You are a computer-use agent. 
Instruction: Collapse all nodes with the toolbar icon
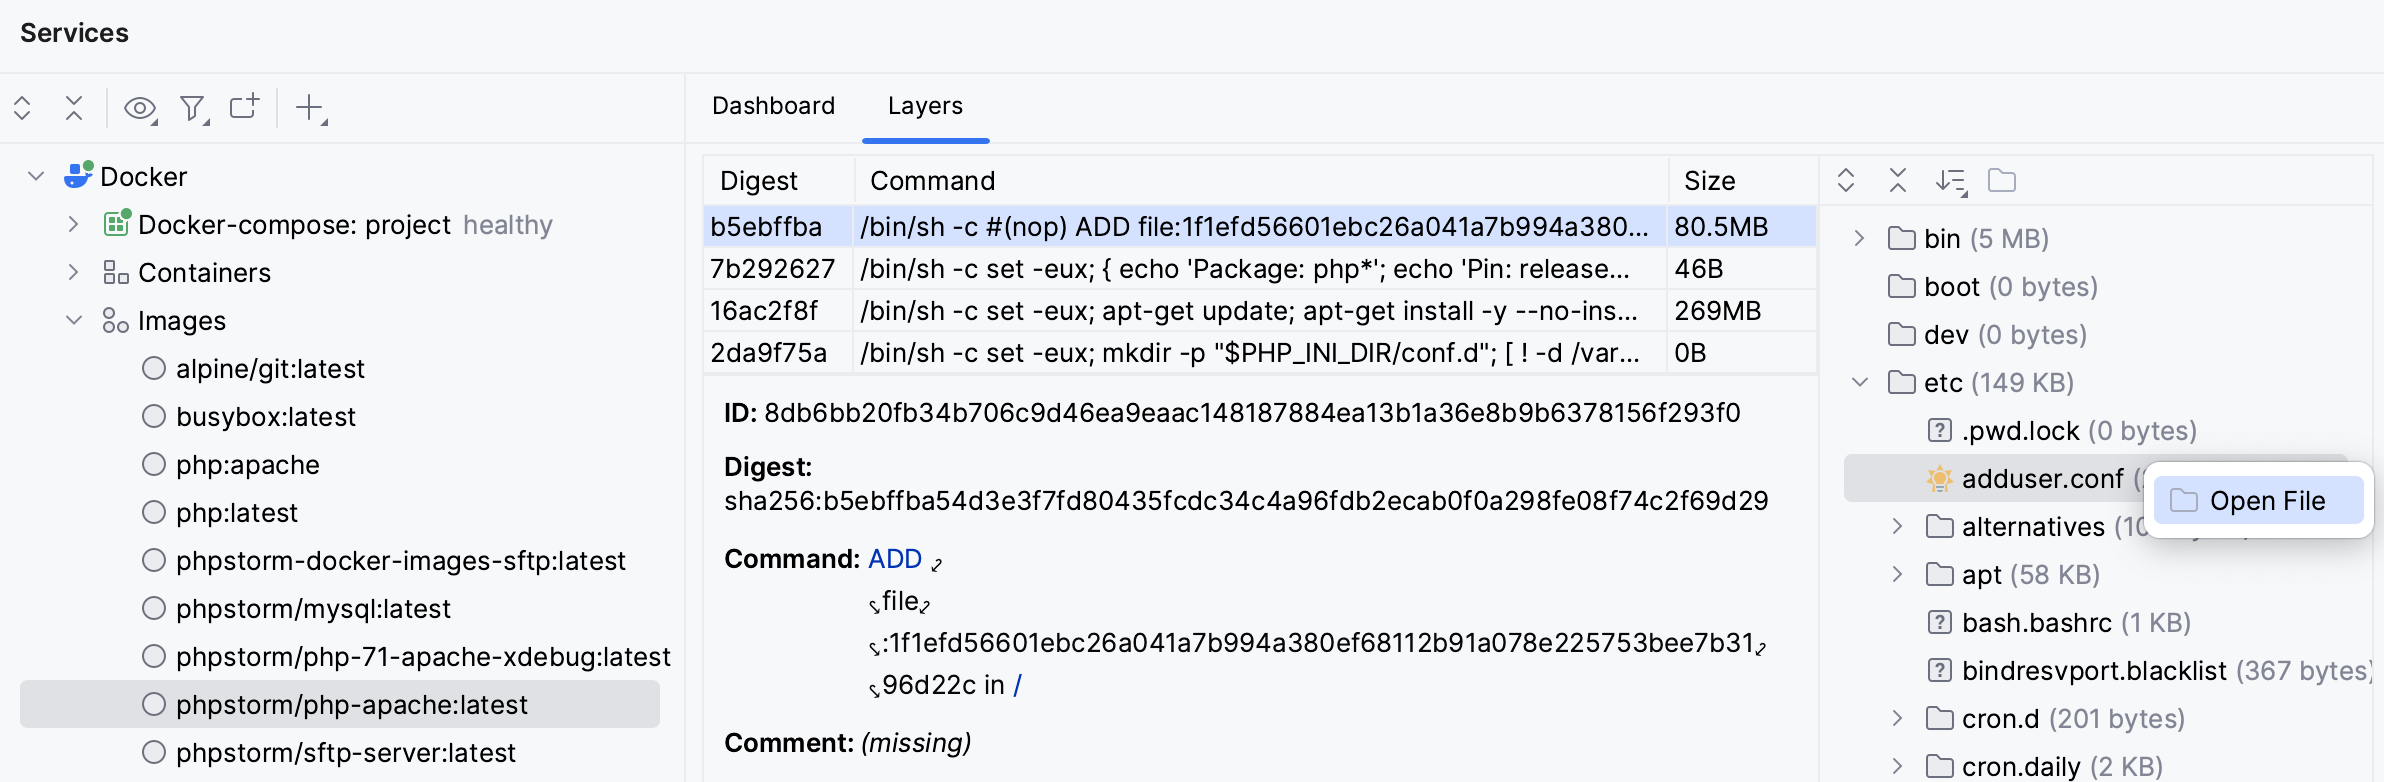pos(74,108)
